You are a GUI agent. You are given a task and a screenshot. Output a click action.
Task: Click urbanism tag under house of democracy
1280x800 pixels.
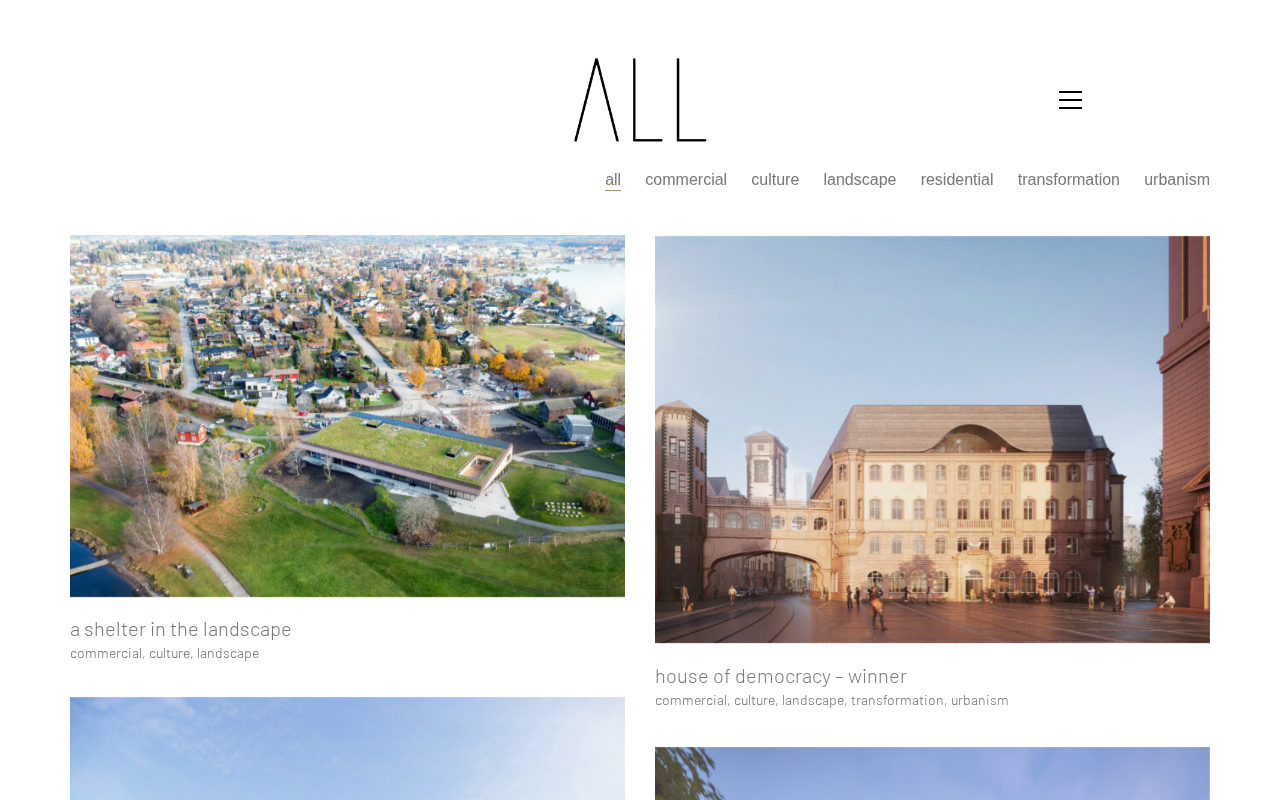(980, 700)
